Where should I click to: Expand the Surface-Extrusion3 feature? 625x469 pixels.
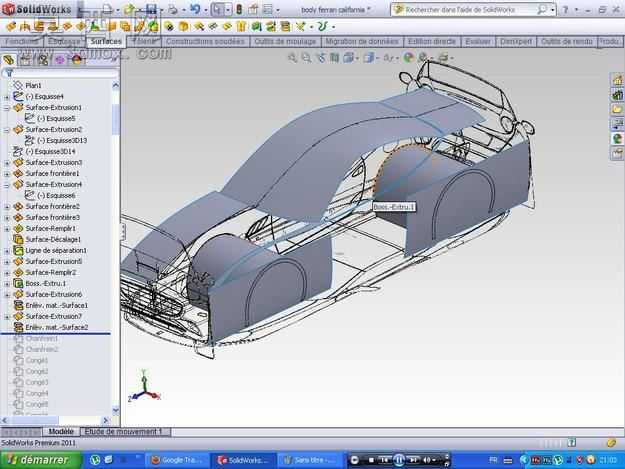tap(6, 163)
